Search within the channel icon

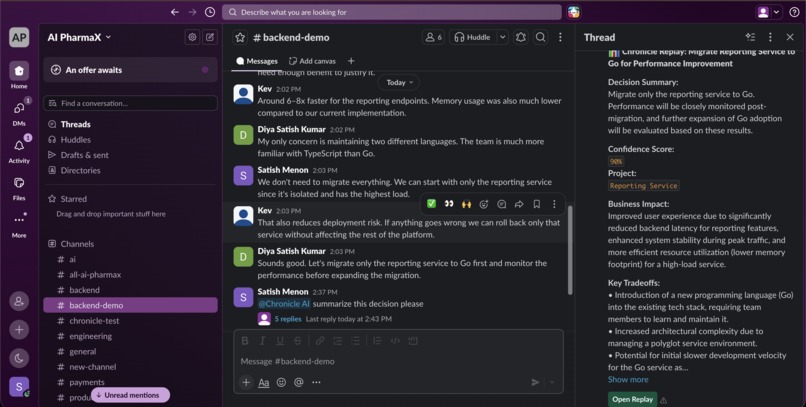tap(540, 37)
